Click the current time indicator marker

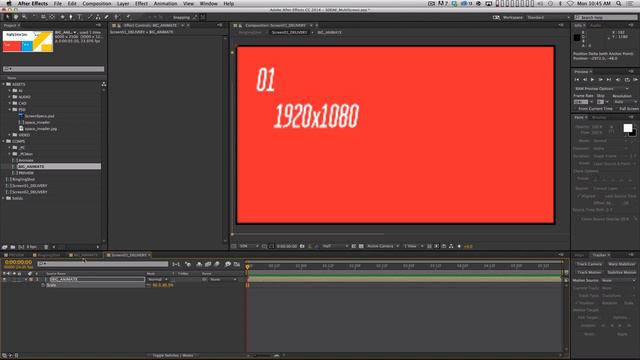click(x=247, y=266)
